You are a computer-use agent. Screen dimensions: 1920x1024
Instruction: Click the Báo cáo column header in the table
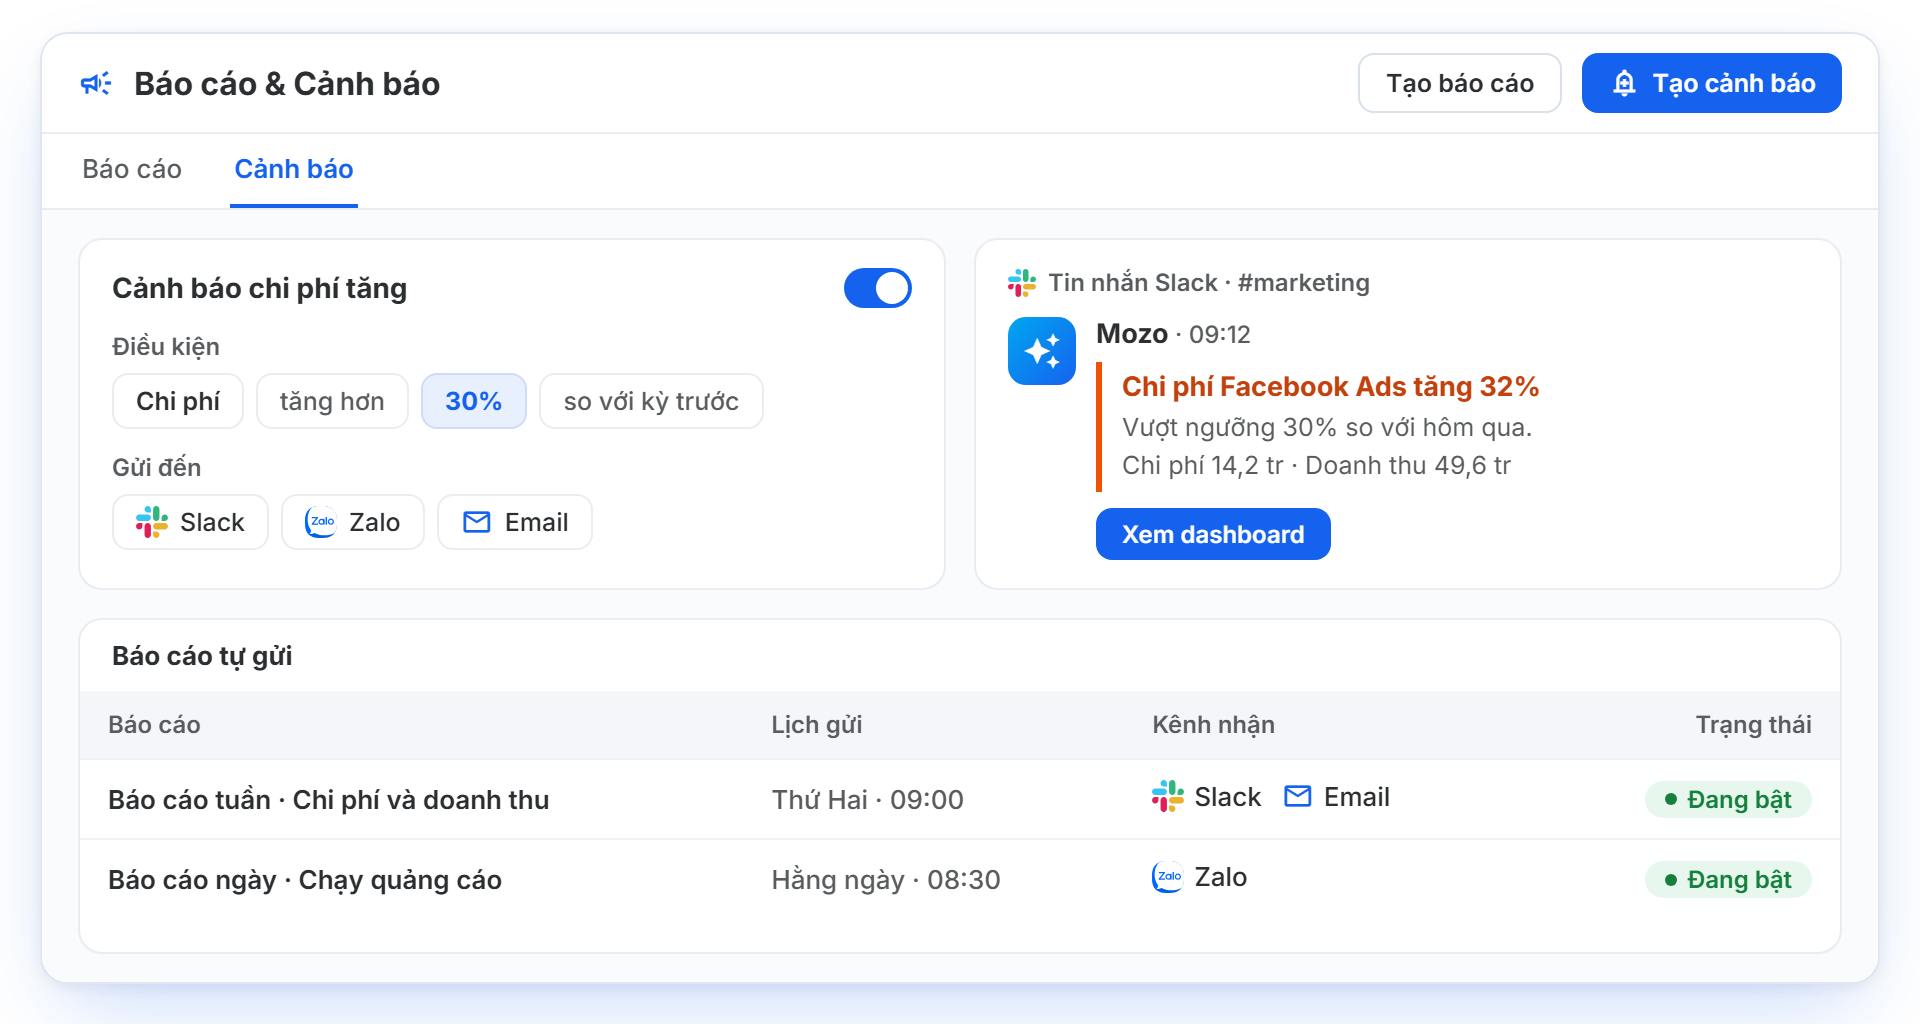tap(154, 725)
